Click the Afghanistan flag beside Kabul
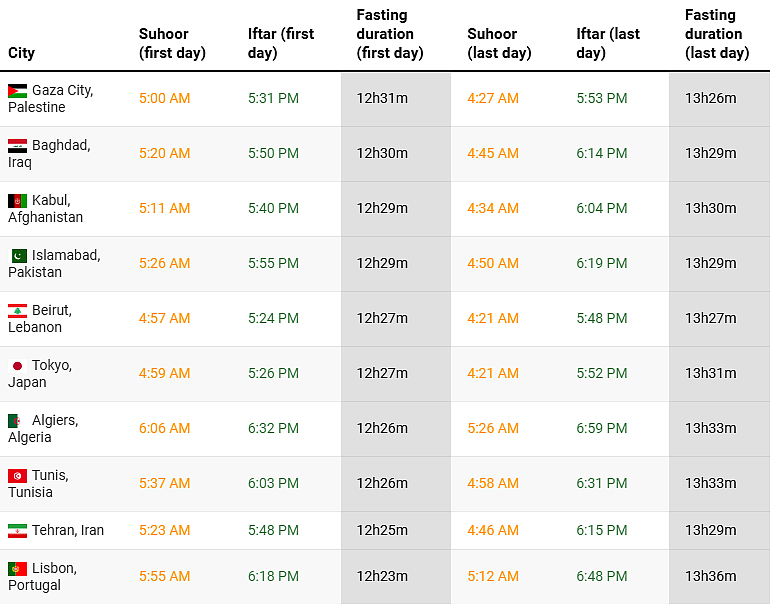Image resolution: width=778 pixels, height=610 pixels. point(17,201)
